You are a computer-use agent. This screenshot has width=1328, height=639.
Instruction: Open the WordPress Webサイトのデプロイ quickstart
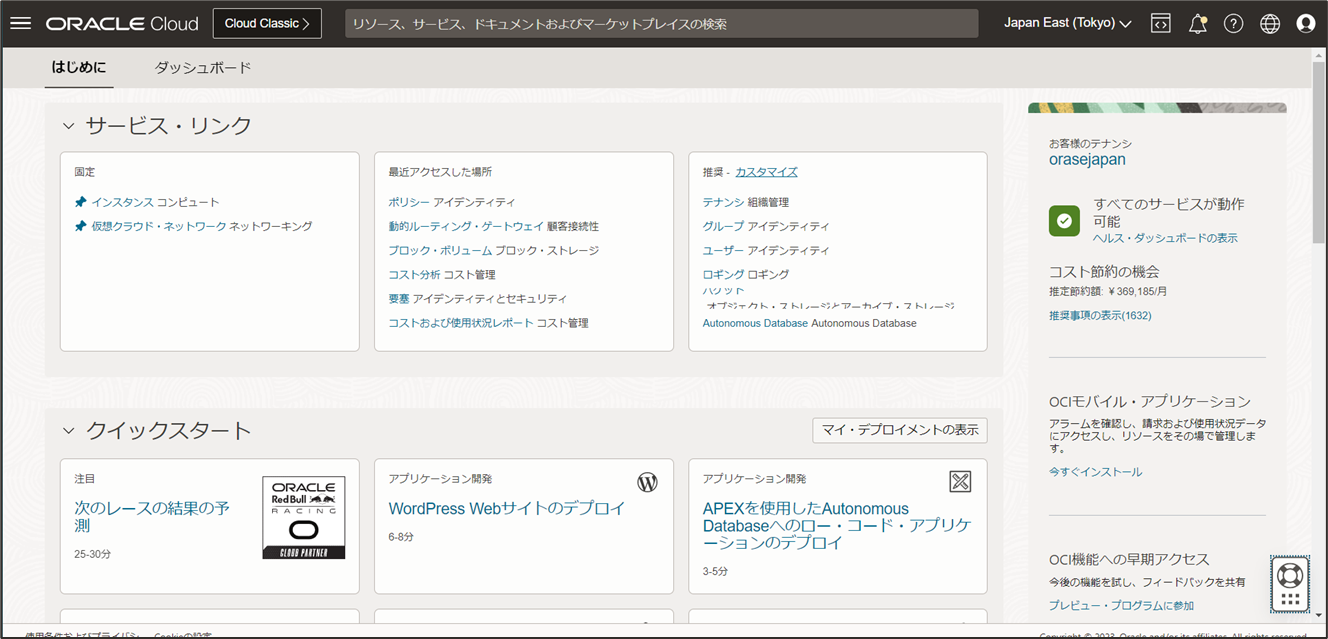click(x=507, y=508)
